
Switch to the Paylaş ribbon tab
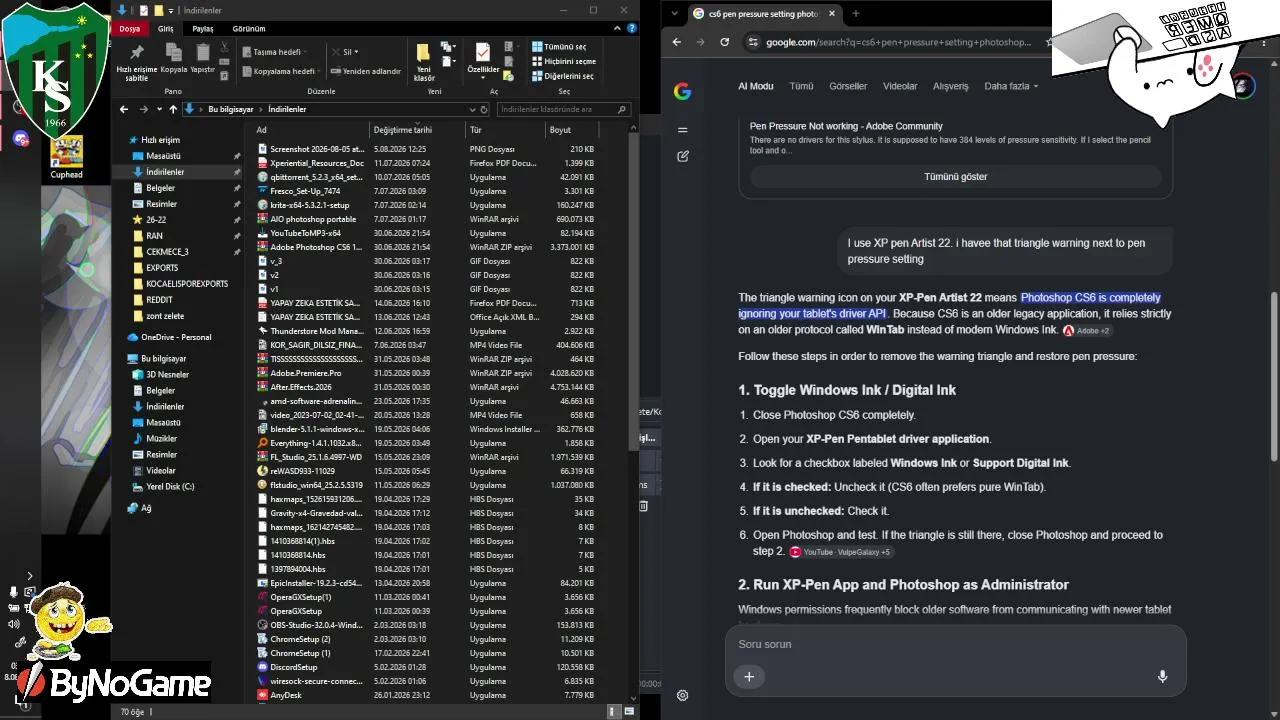(203, 29)
